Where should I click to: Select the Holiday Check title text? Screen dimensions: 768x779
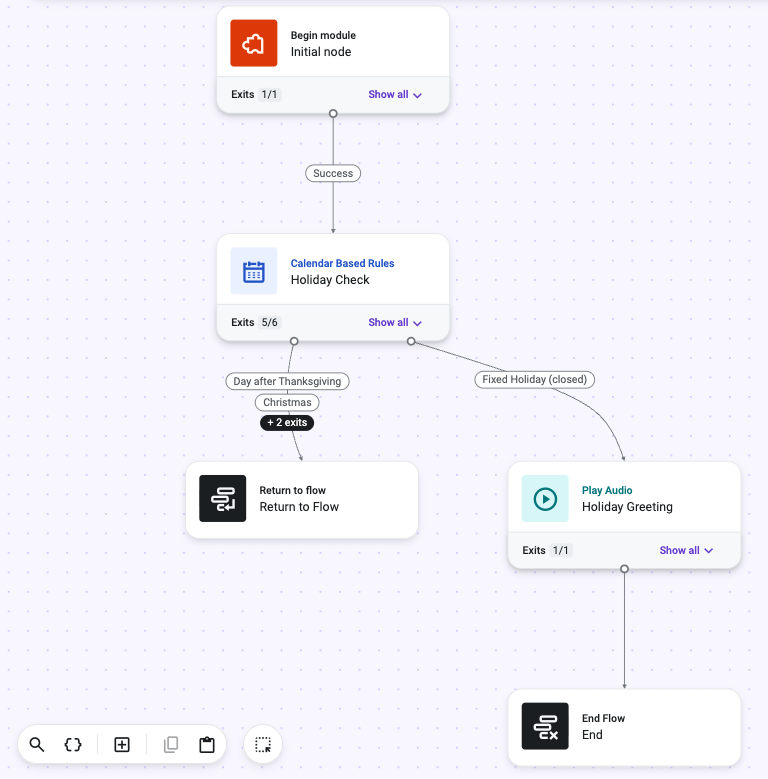[x=330, y=280]
